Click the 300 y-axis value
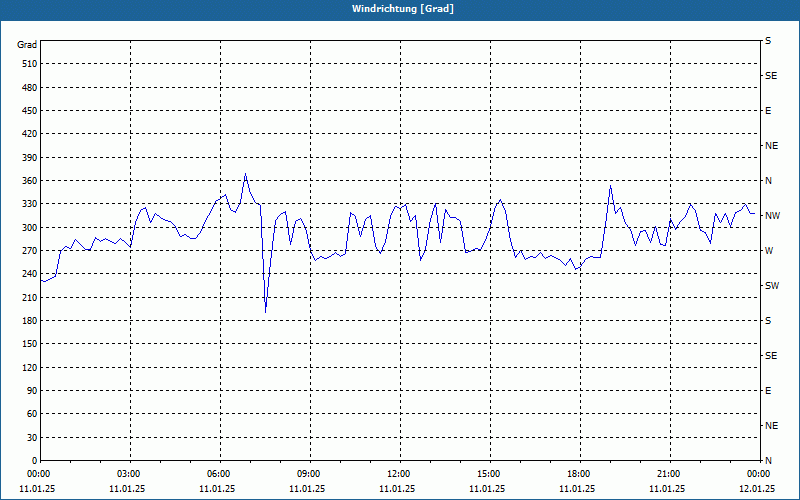 tap(30, 228)
